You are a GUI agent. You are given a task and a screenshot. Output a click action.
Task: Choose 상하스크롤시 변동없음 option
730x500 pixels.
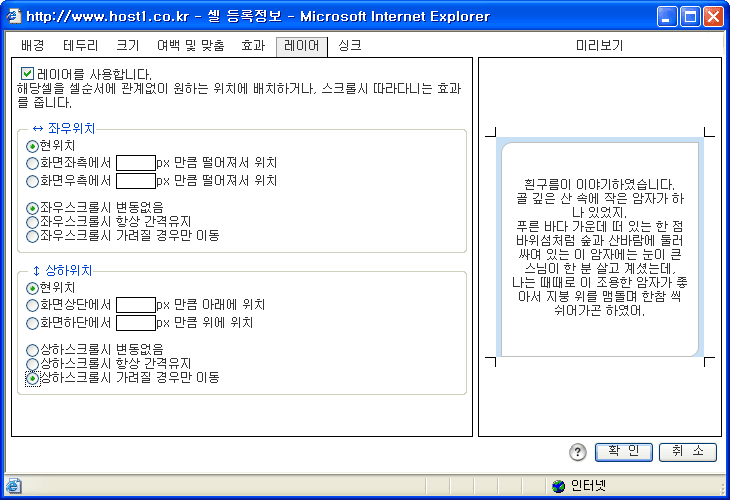(33, 350)
